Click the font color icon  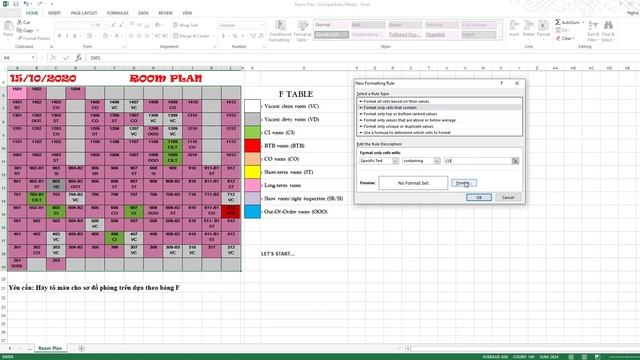coord(116,36)
